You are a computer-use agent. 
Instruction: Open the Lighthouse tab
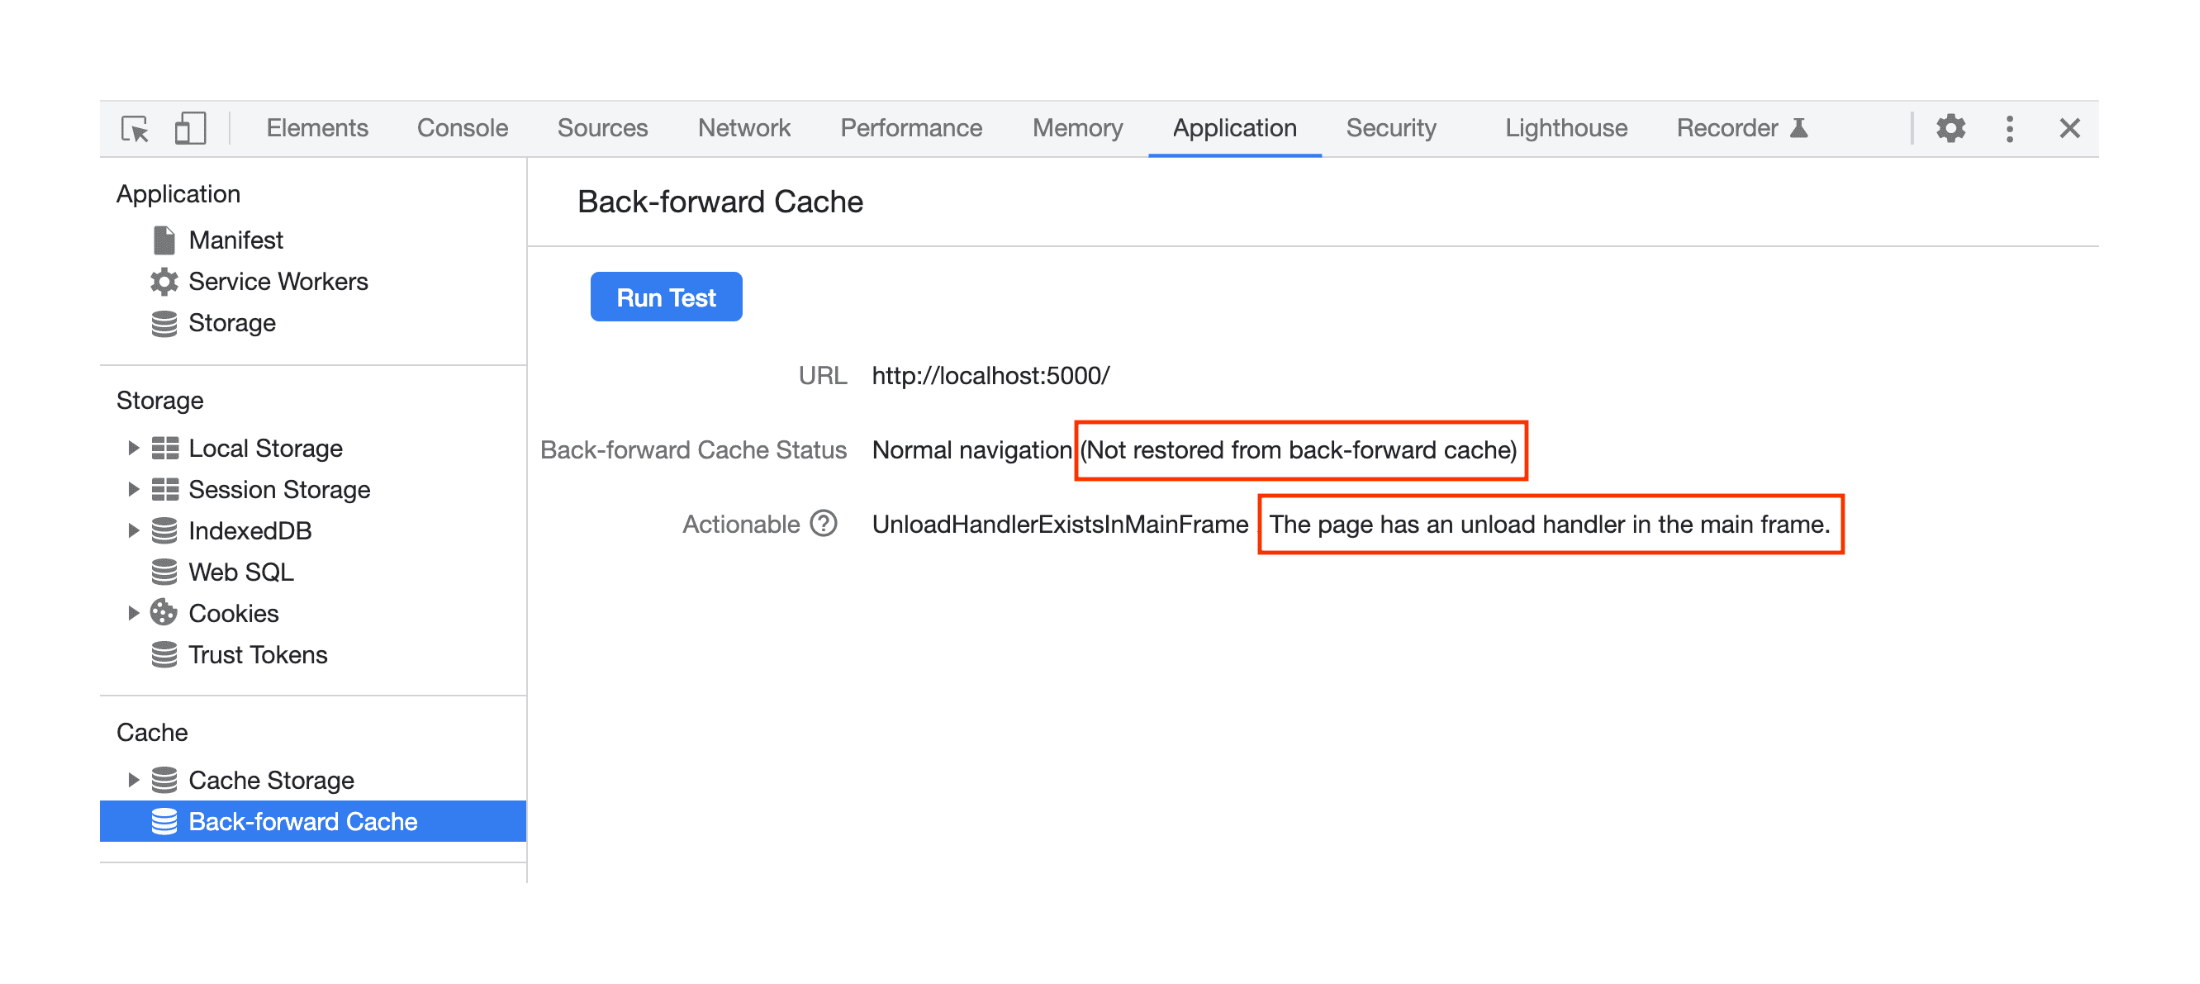[1566, 129]
